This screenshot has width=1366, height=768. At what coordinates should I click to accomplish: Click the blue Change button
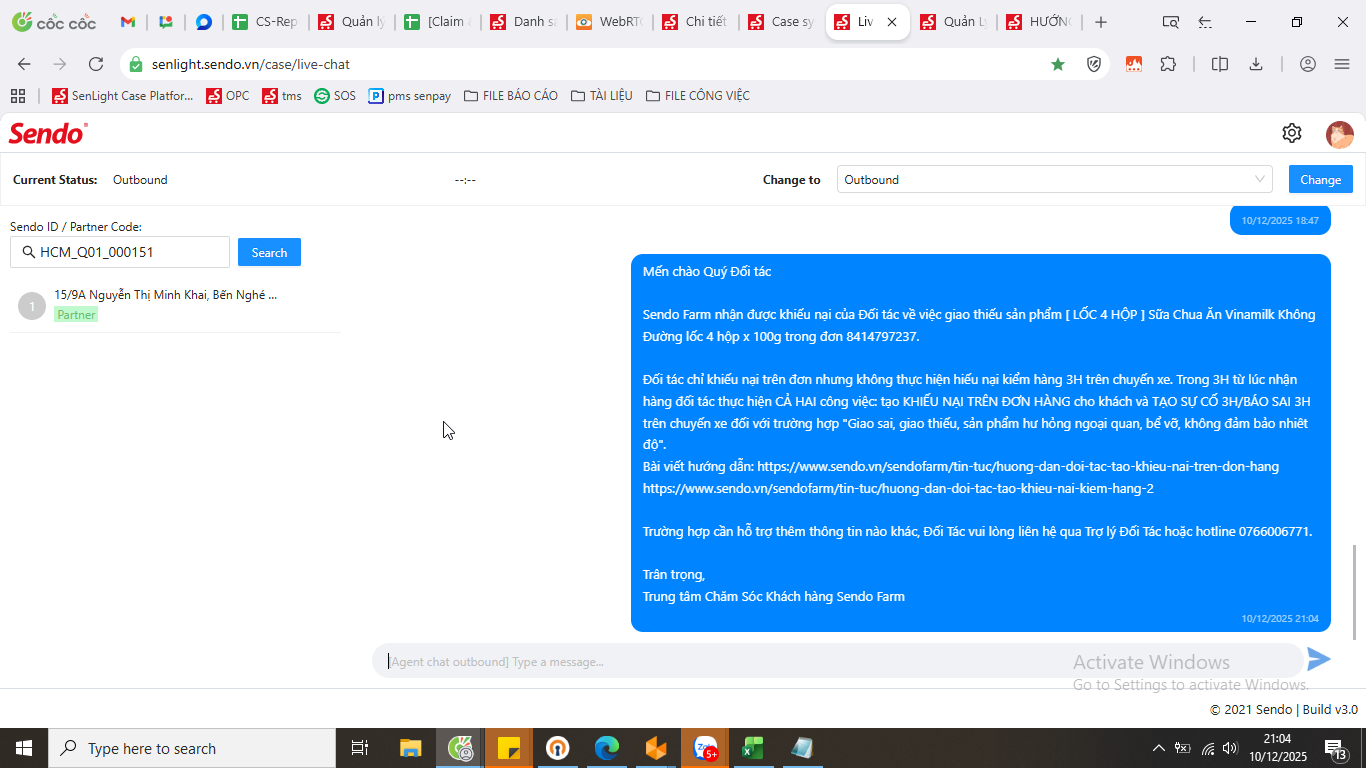click(x=1320, y=180)
